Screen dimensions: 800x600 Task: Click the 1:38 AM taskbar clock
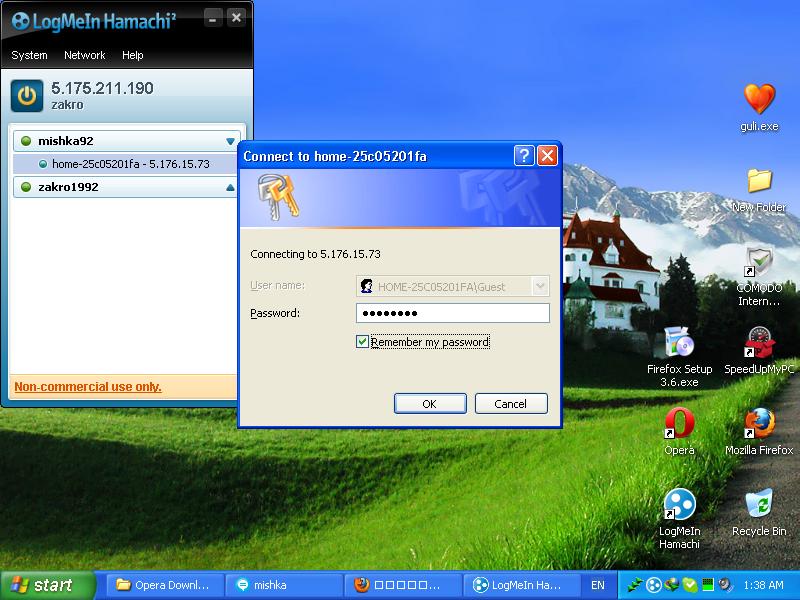(x=763, y=585)
